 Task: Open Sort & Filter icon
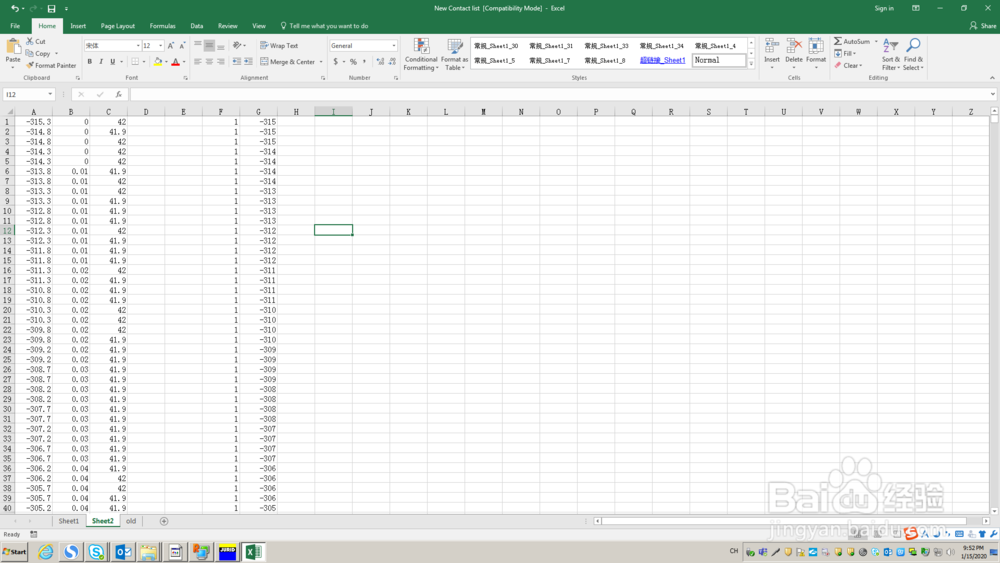click(x=890, y=46)
